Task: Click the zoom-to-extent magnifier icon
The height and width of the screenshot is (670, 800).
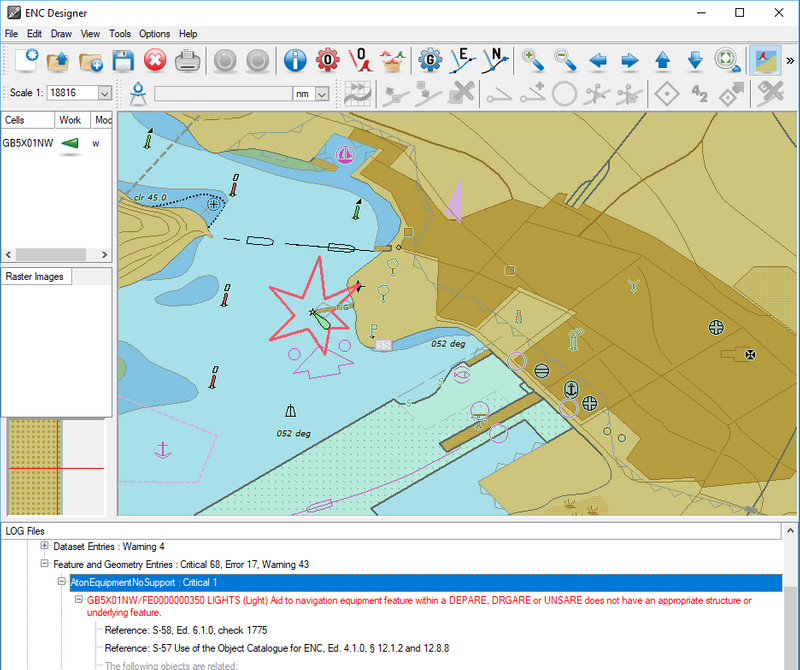Action: click(728, 61)
